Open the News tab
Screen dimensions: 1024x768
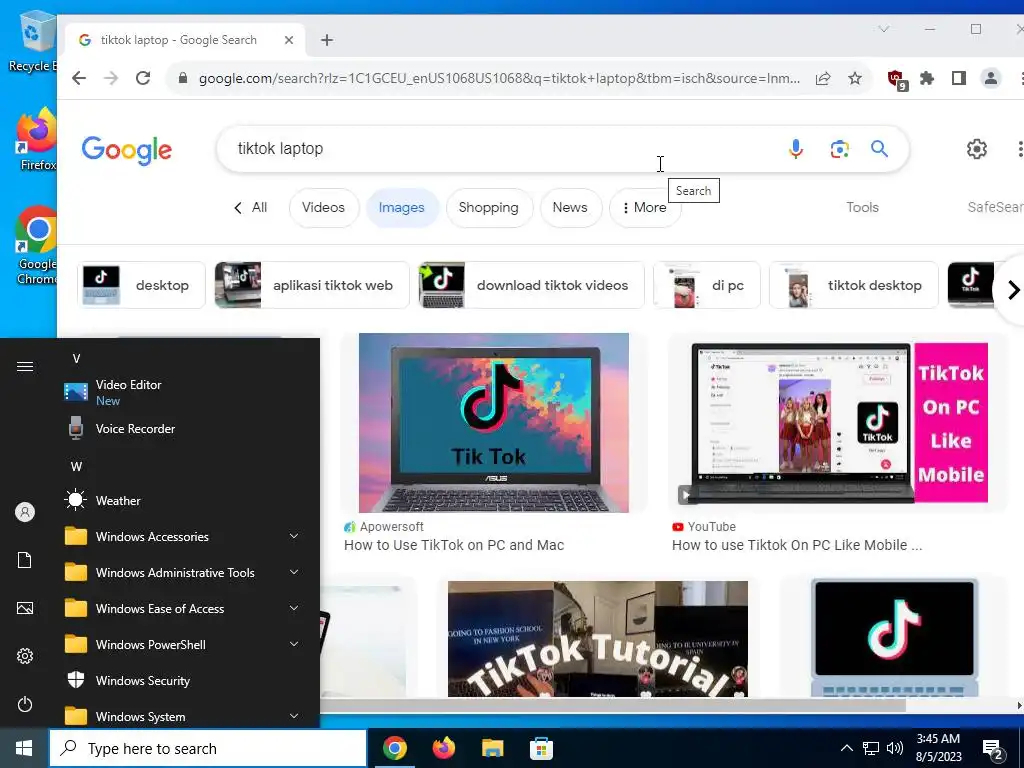570,208
